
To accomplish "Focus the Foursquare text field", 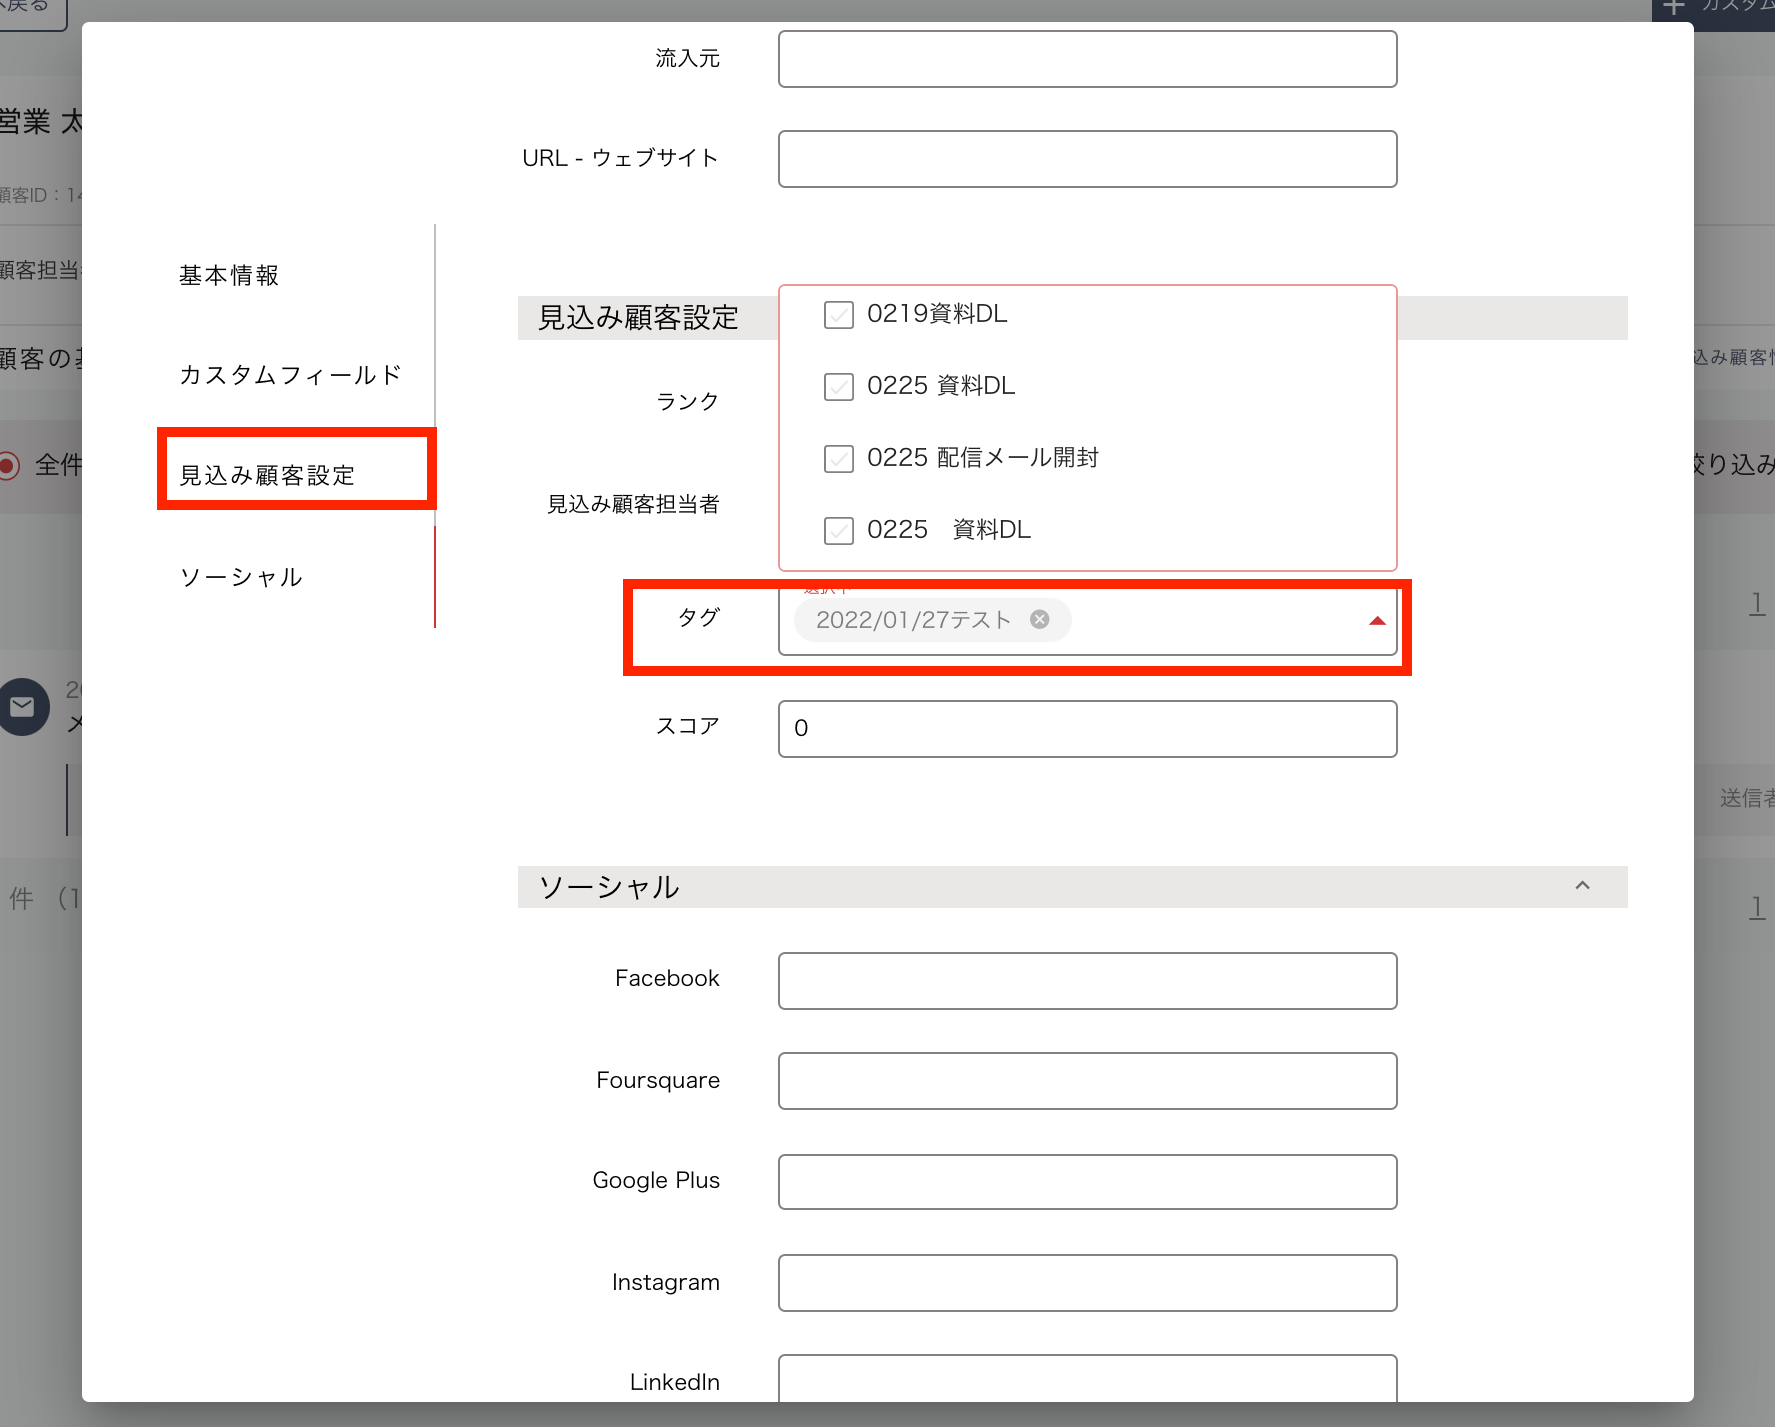I will 1087,1081.
